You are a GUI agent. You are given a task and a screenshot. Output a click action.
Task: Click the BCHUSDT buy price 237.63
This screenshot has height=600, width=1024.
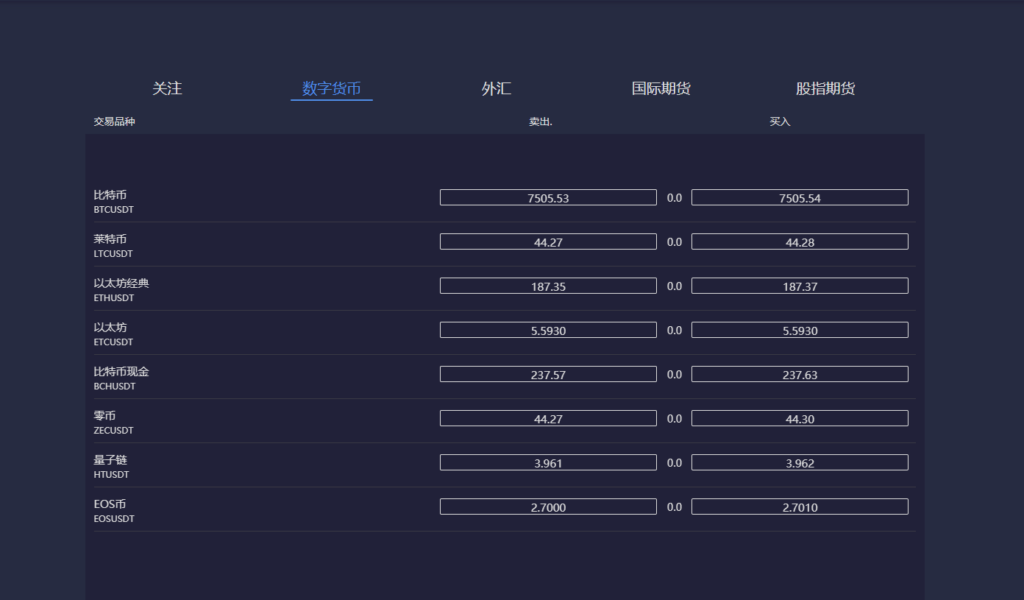coord(801,373)
